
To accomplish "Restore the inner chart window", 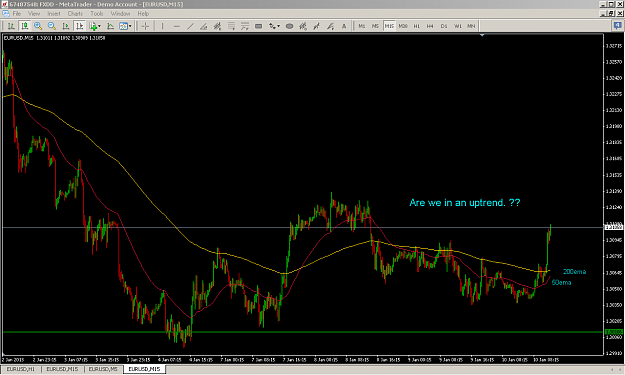I will (x=612, y=14).
